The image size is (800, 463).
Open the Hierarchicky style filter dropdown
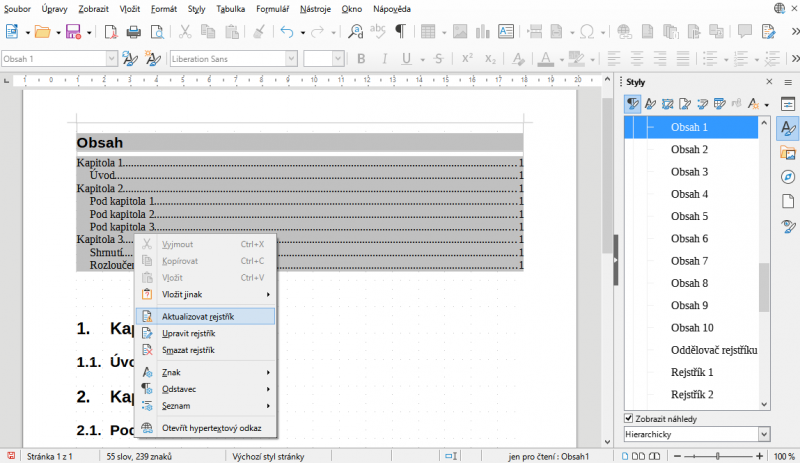[764, 434]
